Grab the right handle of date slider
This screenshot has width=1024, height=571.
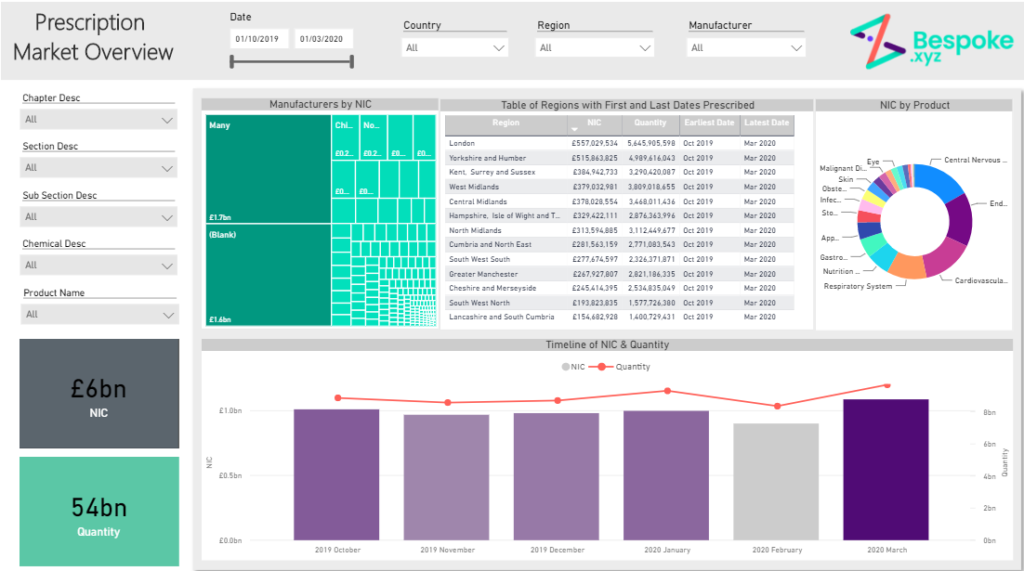[352, 62]
